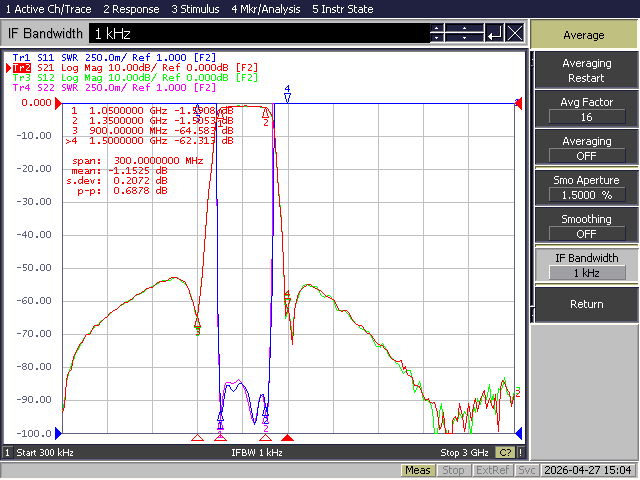640x480 pixels.
Task: Open the 1 Active Ch/Trace menu
Action: [48, 9]
